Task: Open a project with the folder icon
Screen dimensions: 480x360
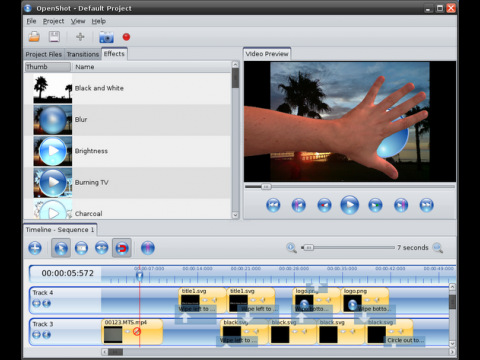Action: [34, 37]
